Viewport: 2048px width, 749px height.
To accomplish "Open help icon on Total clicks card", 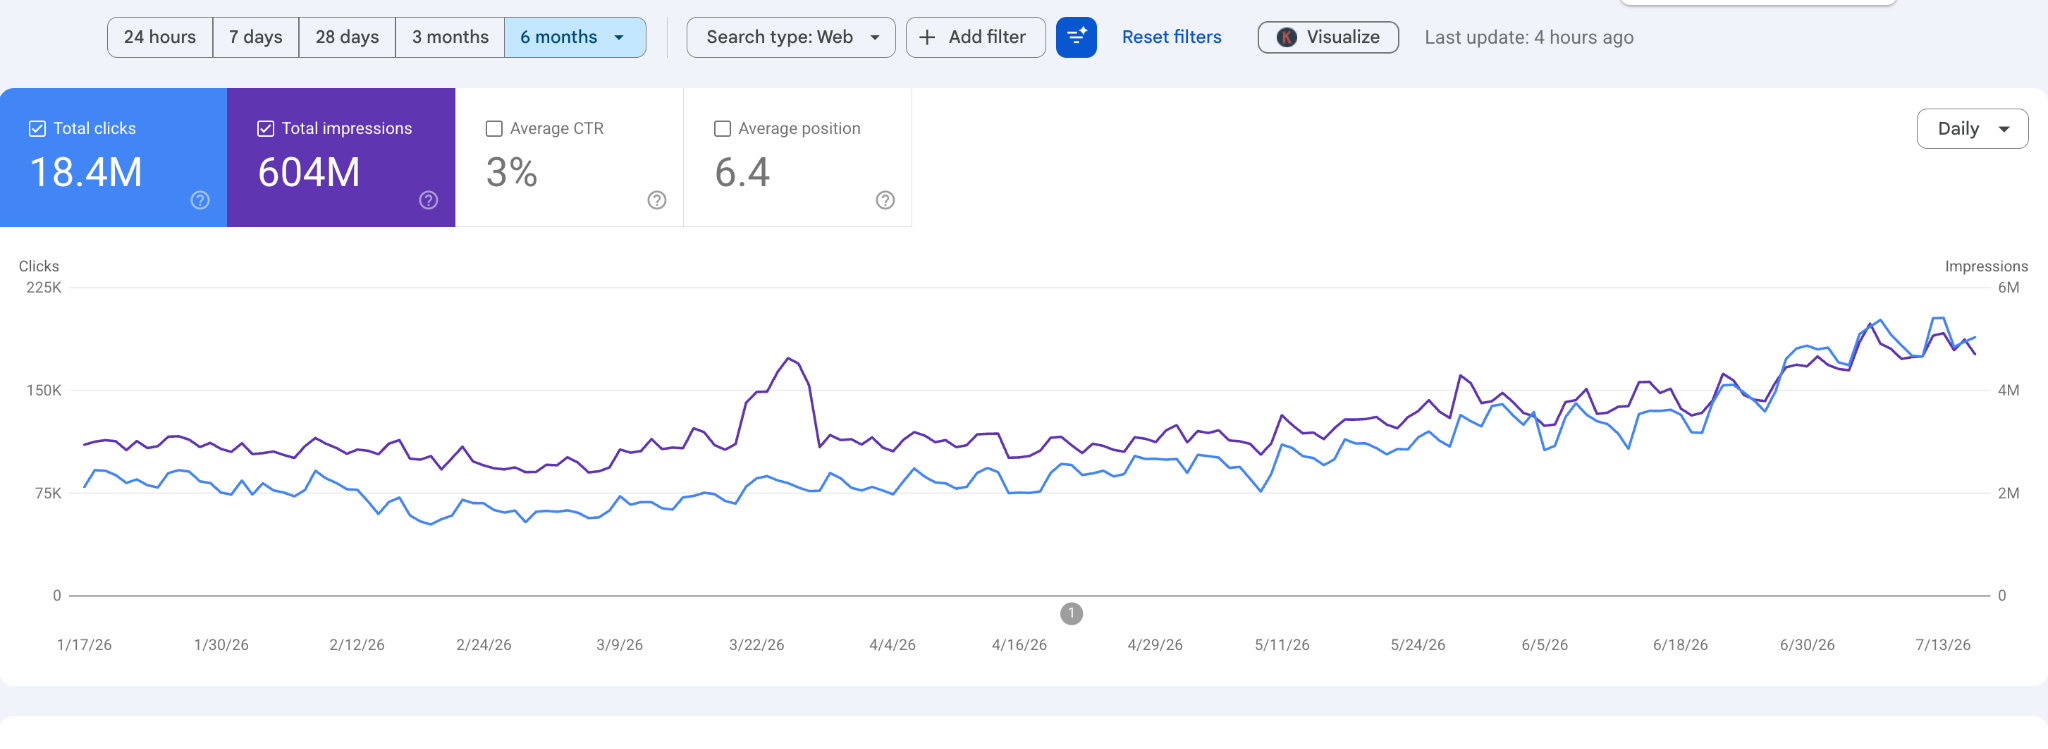I will click(x=200, y=200).
